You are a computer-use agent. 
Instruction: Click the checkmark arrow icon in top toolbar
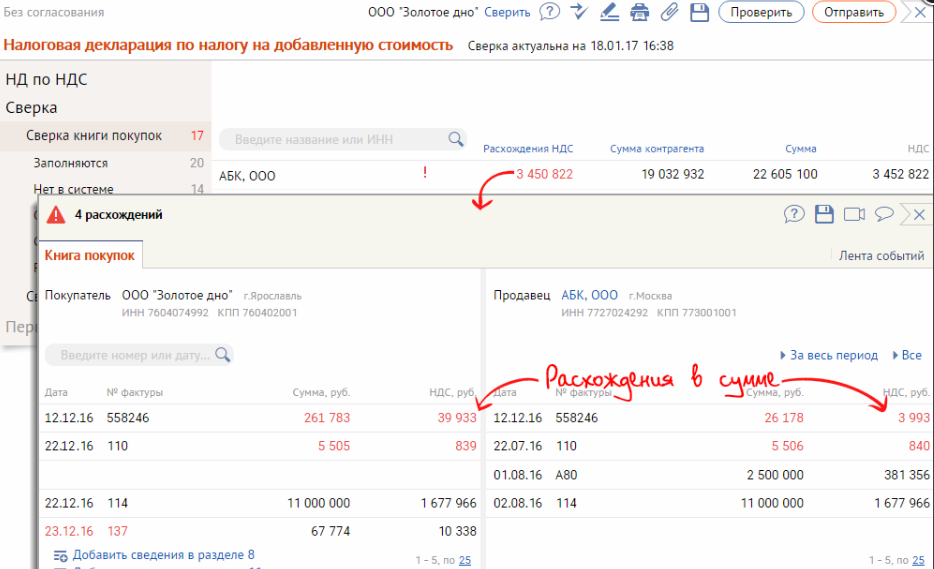coord(579,12)
